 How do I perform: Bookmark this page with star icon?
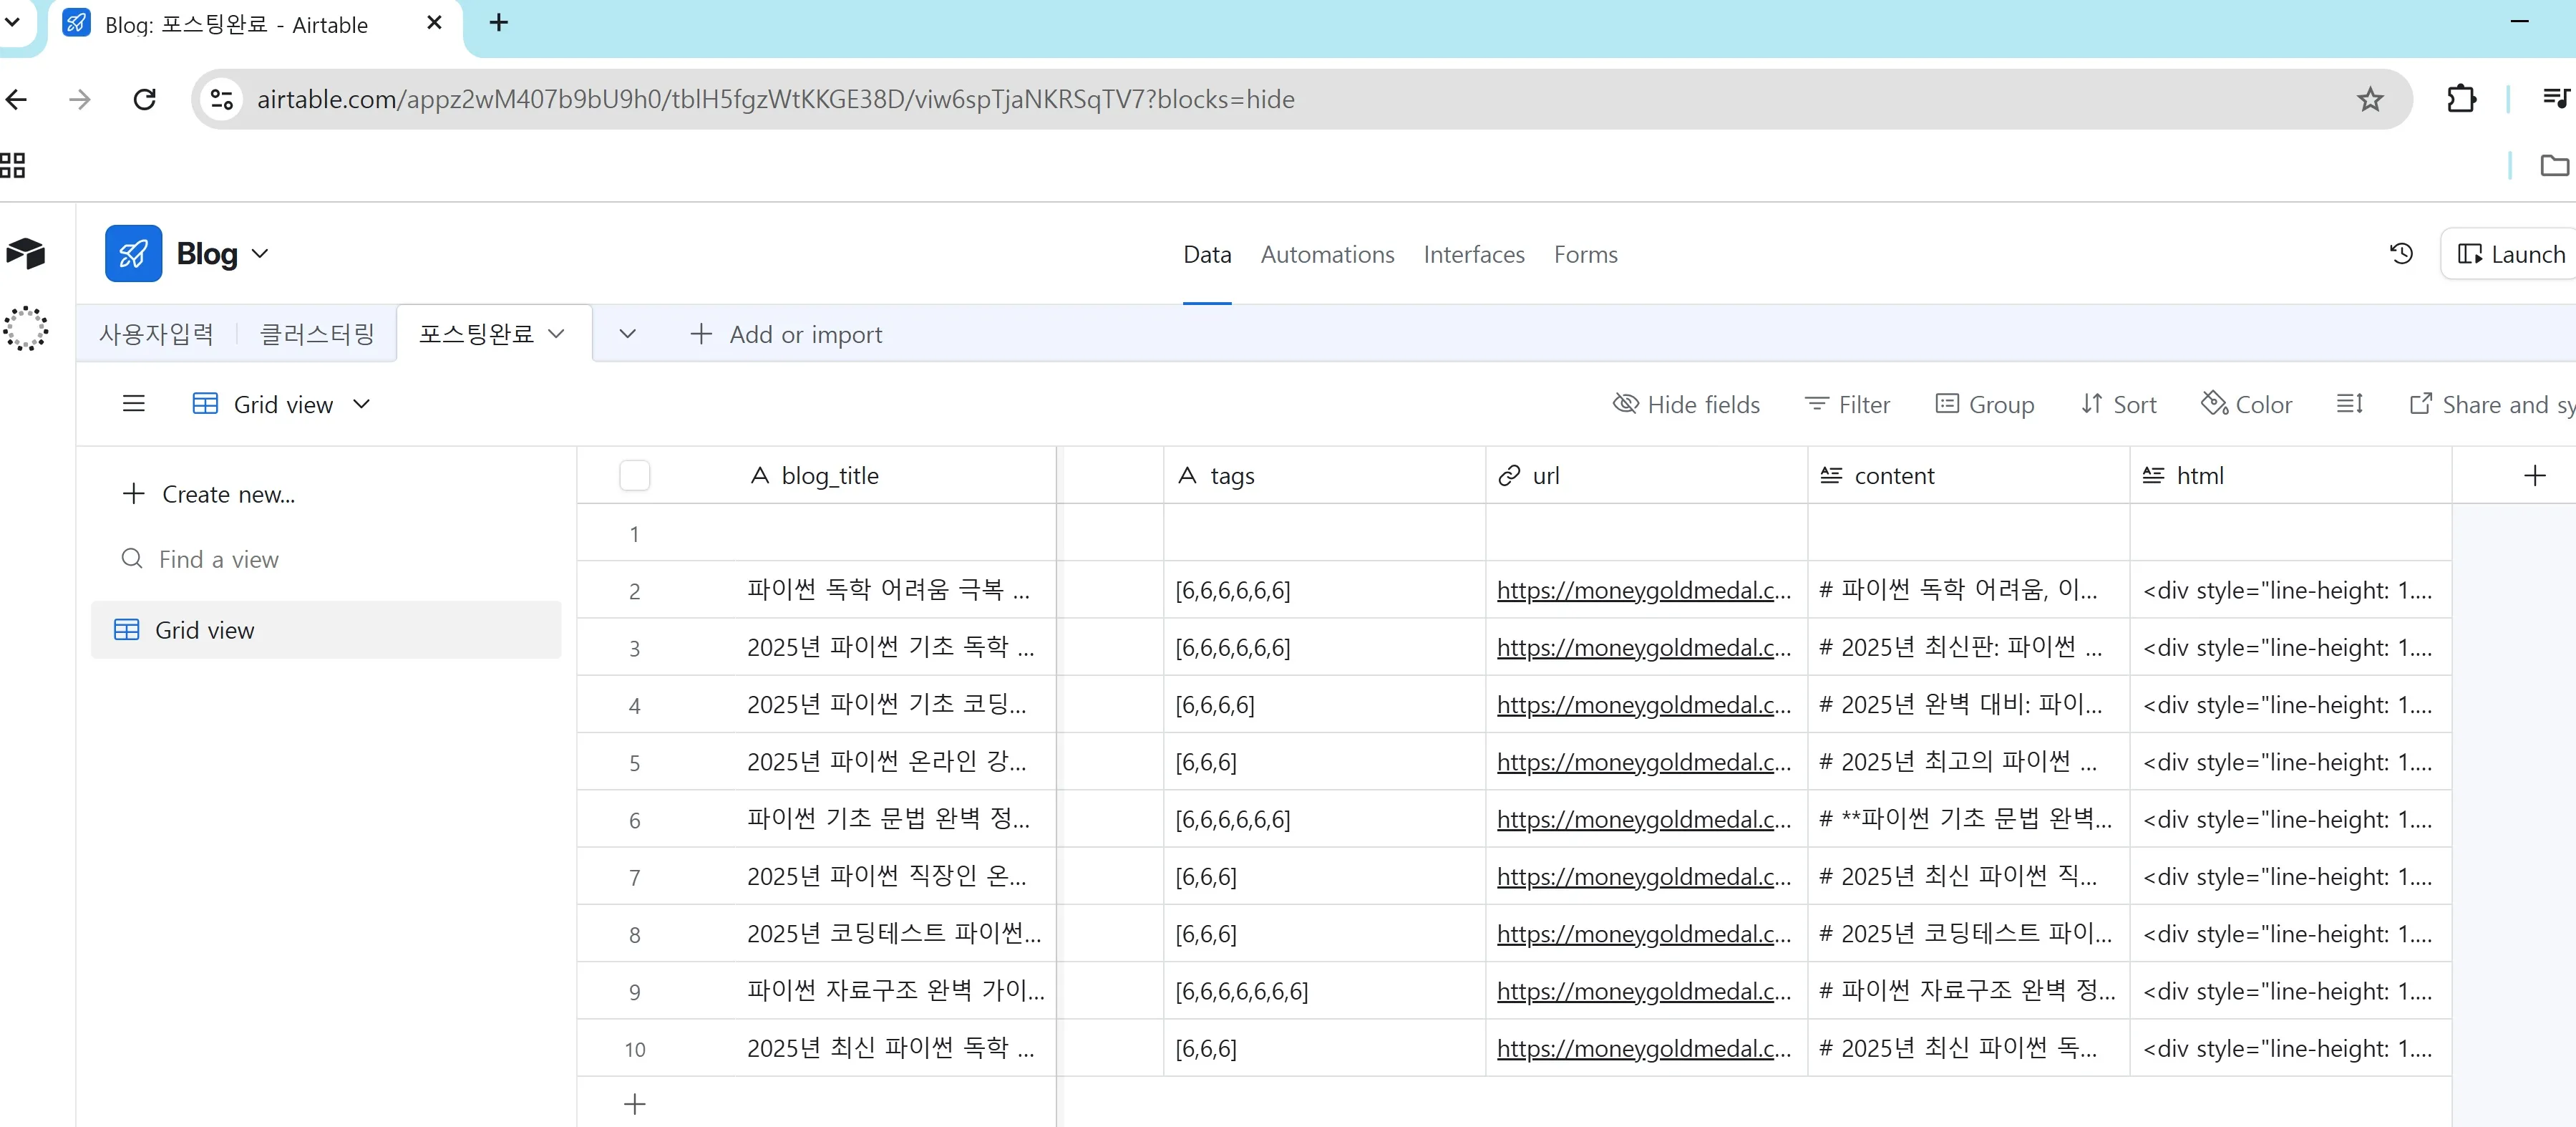(x=2369, y=99)
